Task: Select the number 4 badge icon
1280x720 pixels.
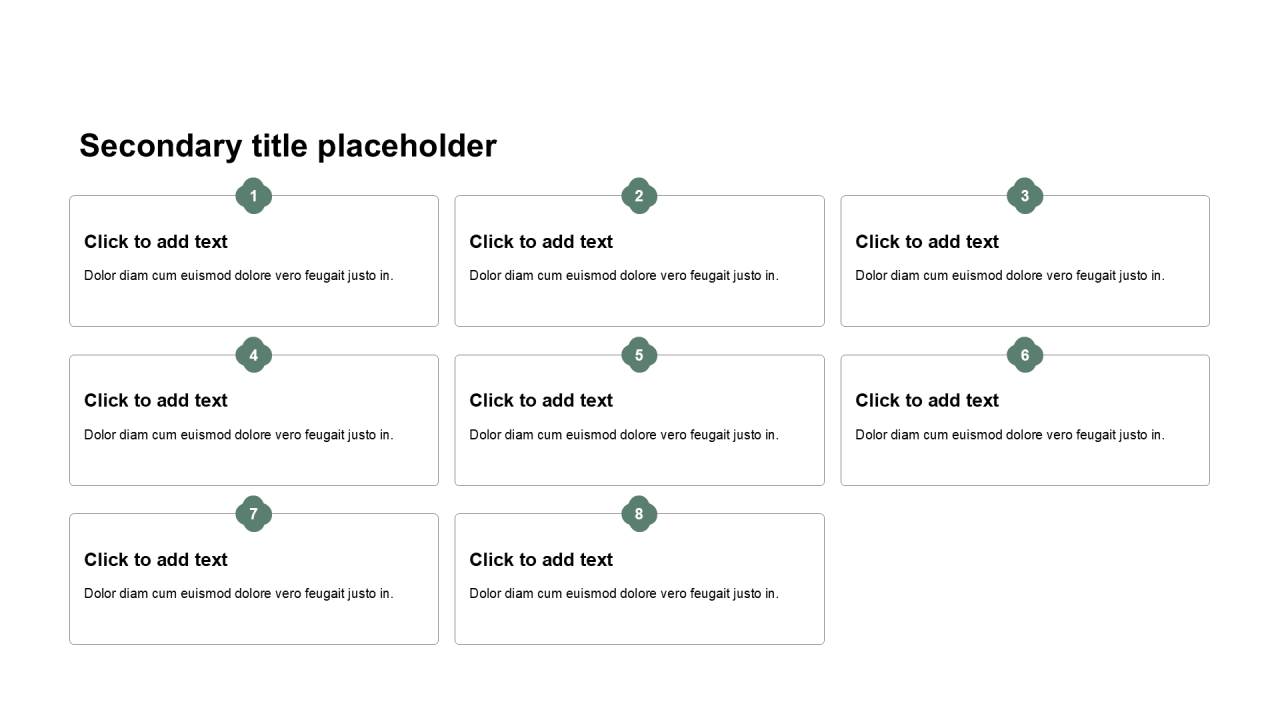Action: 254,355
